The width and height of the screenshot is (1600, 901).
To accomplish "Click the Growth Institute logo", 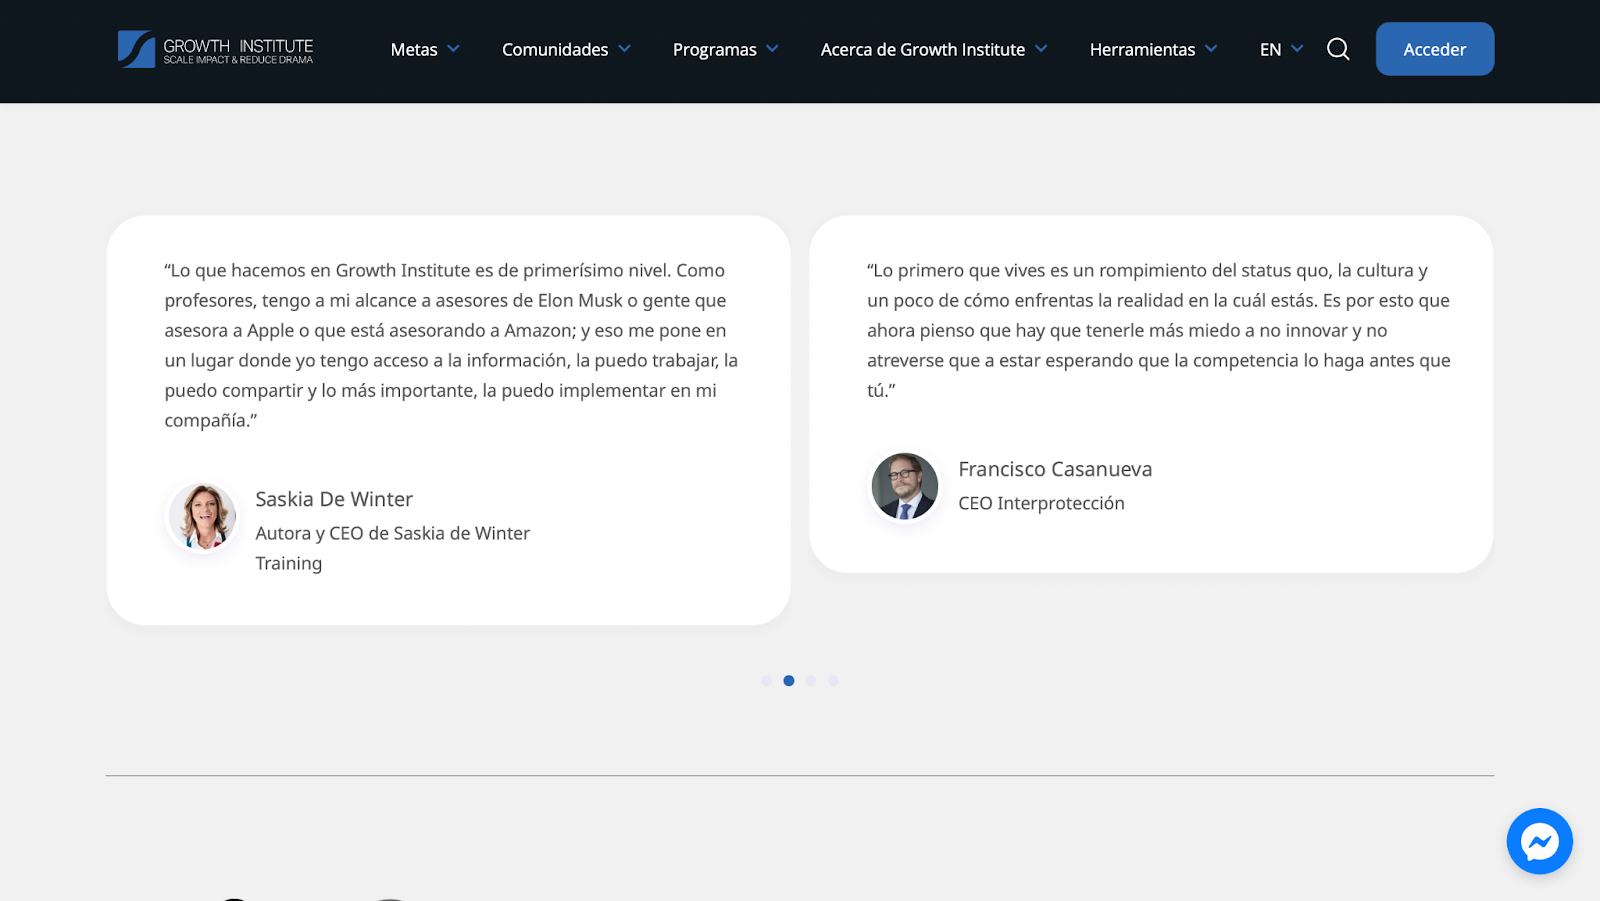I will (215, 49).
